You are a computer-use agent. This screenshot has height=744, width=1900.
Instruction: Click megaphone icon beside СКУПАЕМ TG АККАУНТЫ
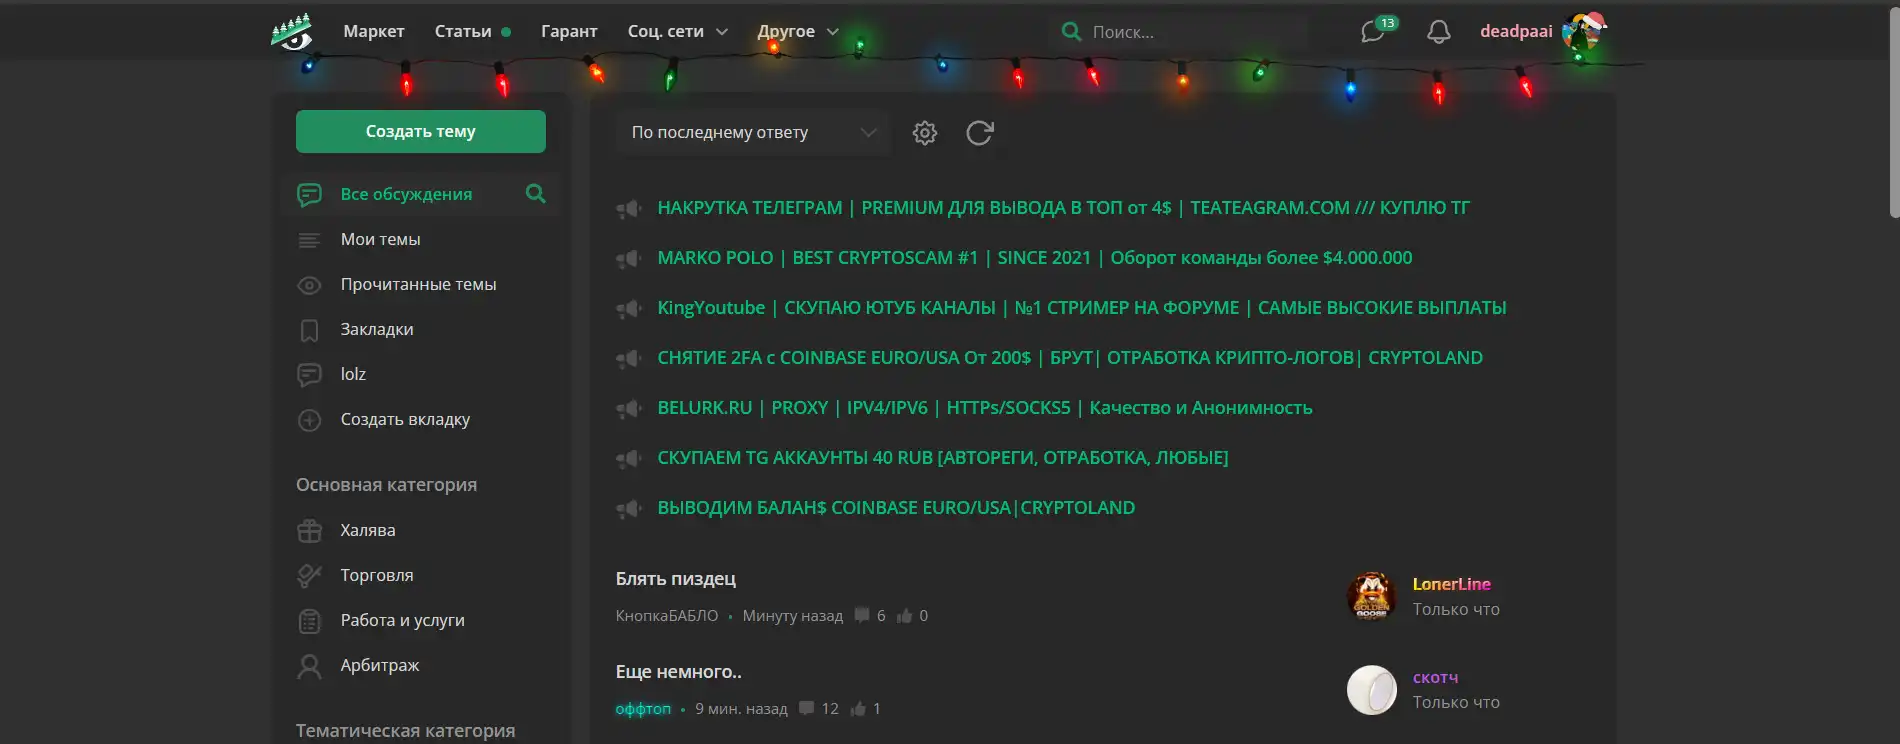pos(629,459)
